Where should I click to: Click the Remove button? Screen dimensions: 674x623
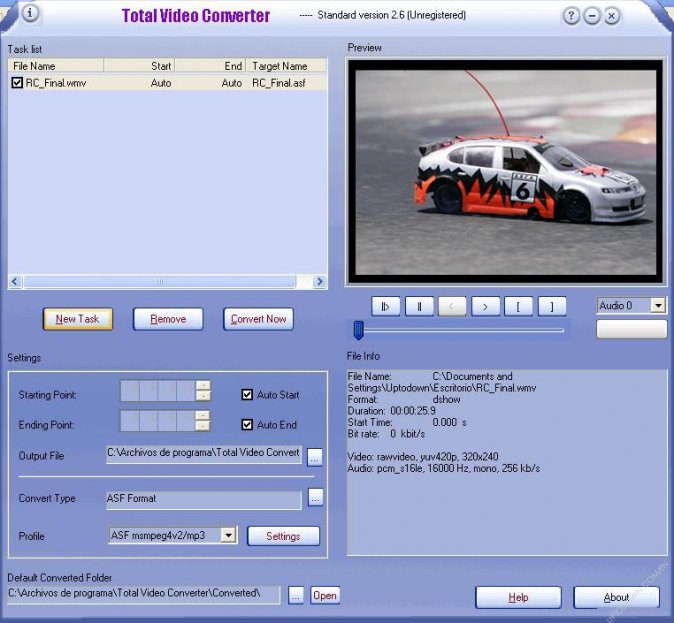[168, 319]
